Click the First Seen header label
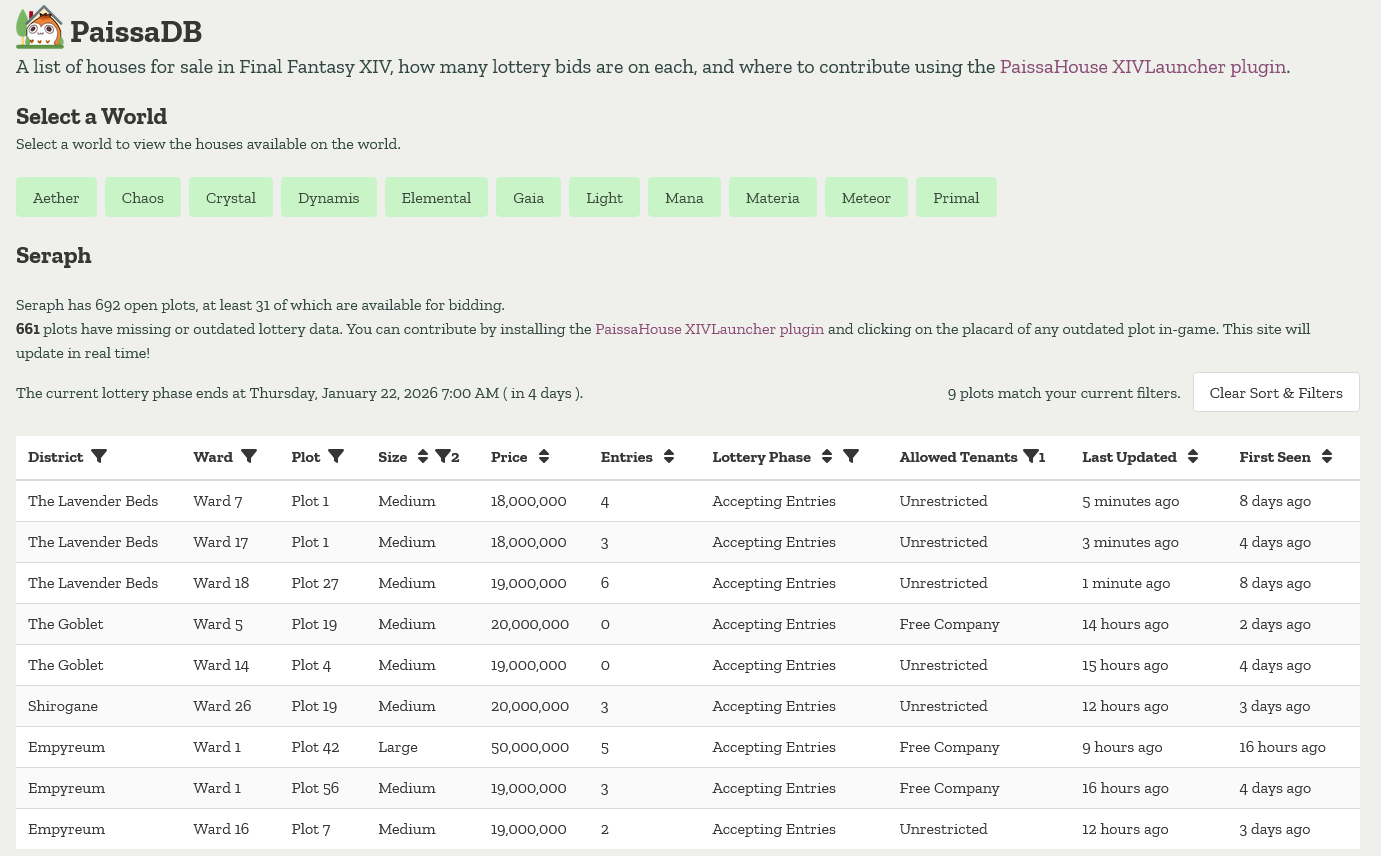The image size is (1381, 856). point(1275,457)
